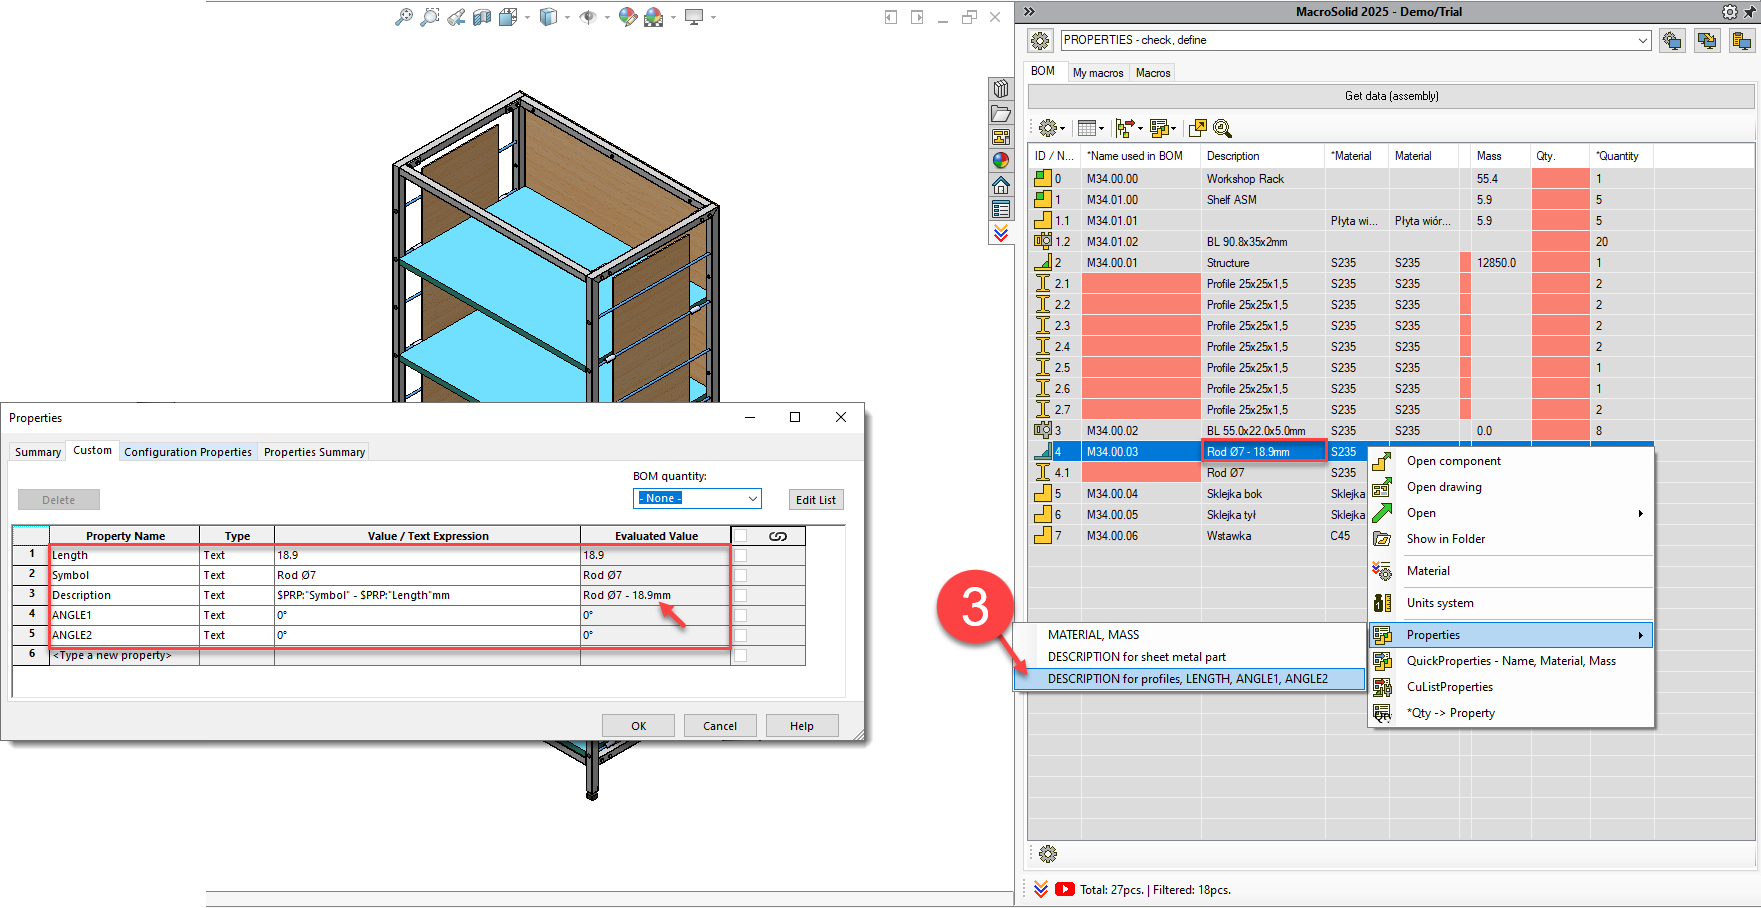Tick the link checkbox for ANGLE2 row

[x=741, y=635]
